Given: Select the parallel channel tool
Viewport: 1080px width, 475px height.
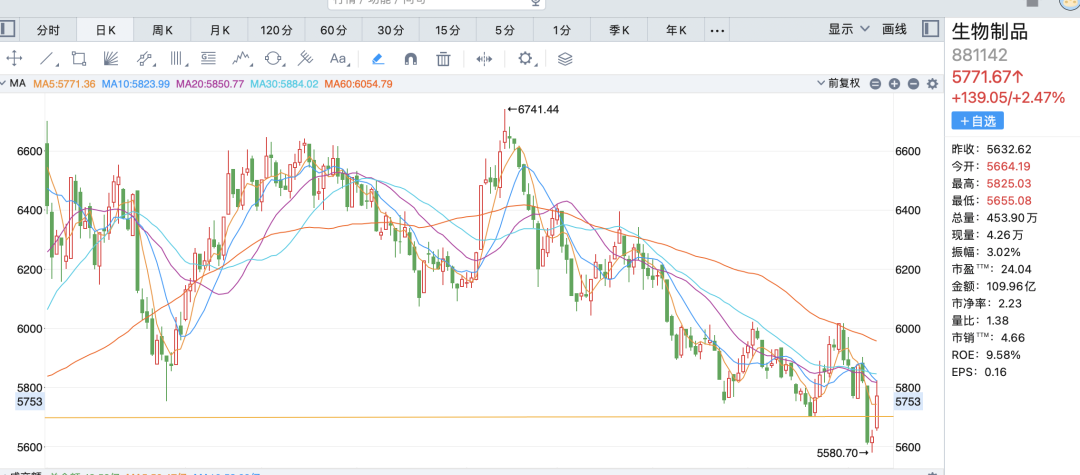Looking at the screenshot, I should [x=144, y=59].
